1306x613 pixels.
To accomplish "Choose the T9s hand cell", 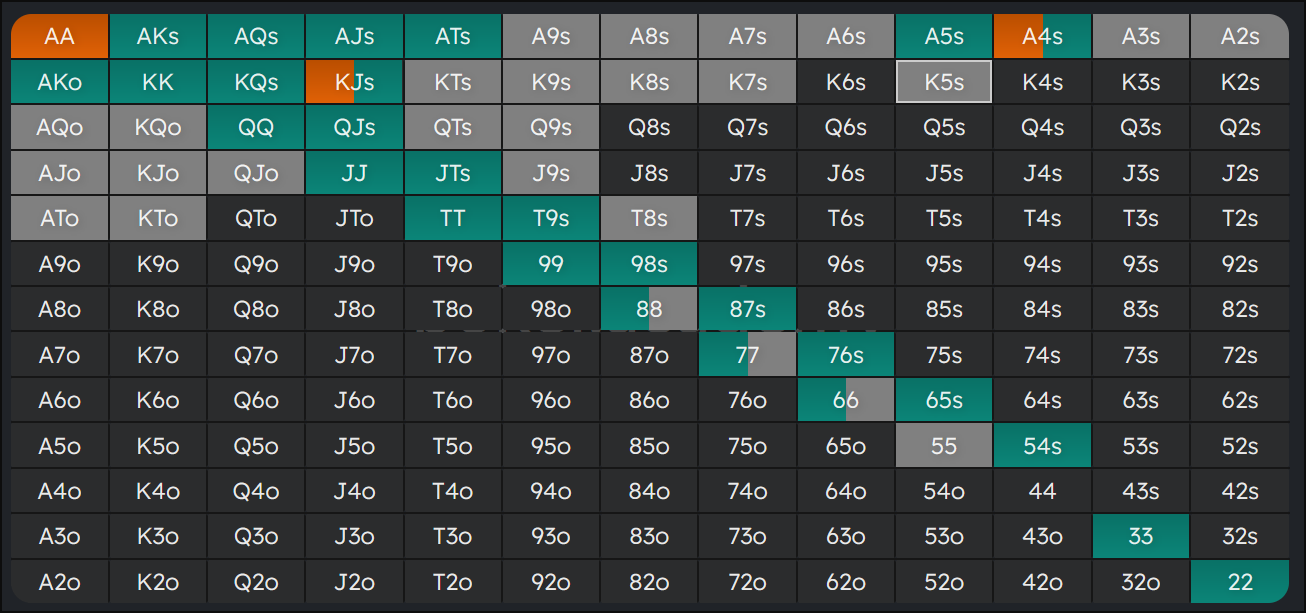I will (x=551, y=218).
